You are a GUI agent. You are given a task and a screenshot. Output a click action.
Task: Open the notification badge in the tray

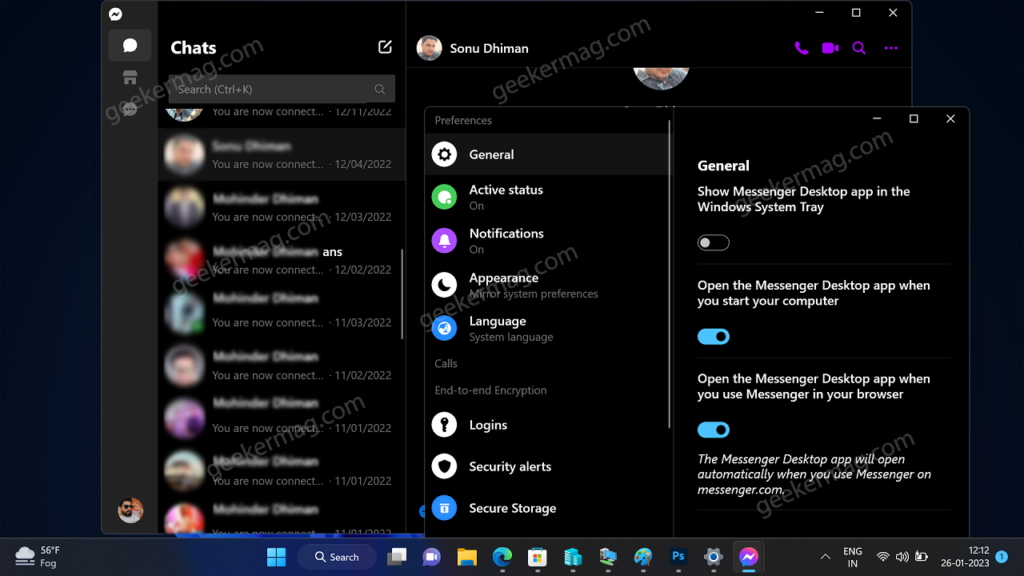coord(1002,557)
